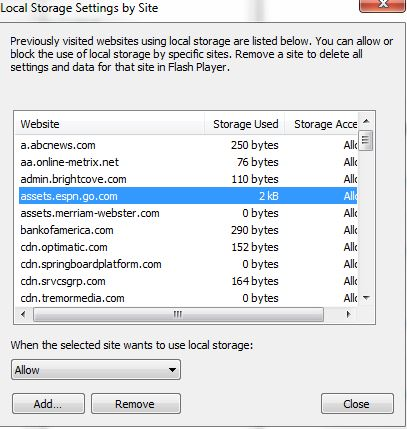Select assets.merriam-webster.com in the list
The width and height of the screenshot is (407, 429).
tap(188, 213)
